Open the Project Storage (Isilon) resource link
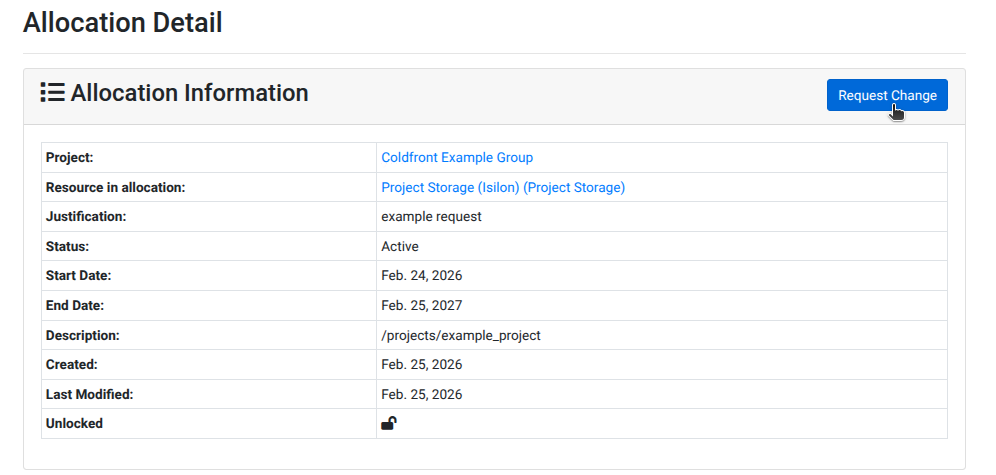996x475 pixels. point(502,187)
